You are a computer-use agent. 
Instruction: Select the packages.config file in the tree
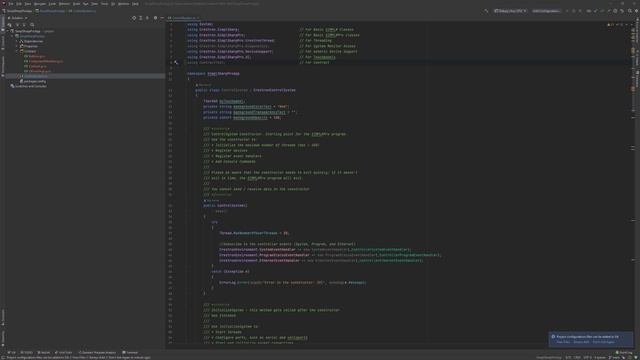point(33,81)
